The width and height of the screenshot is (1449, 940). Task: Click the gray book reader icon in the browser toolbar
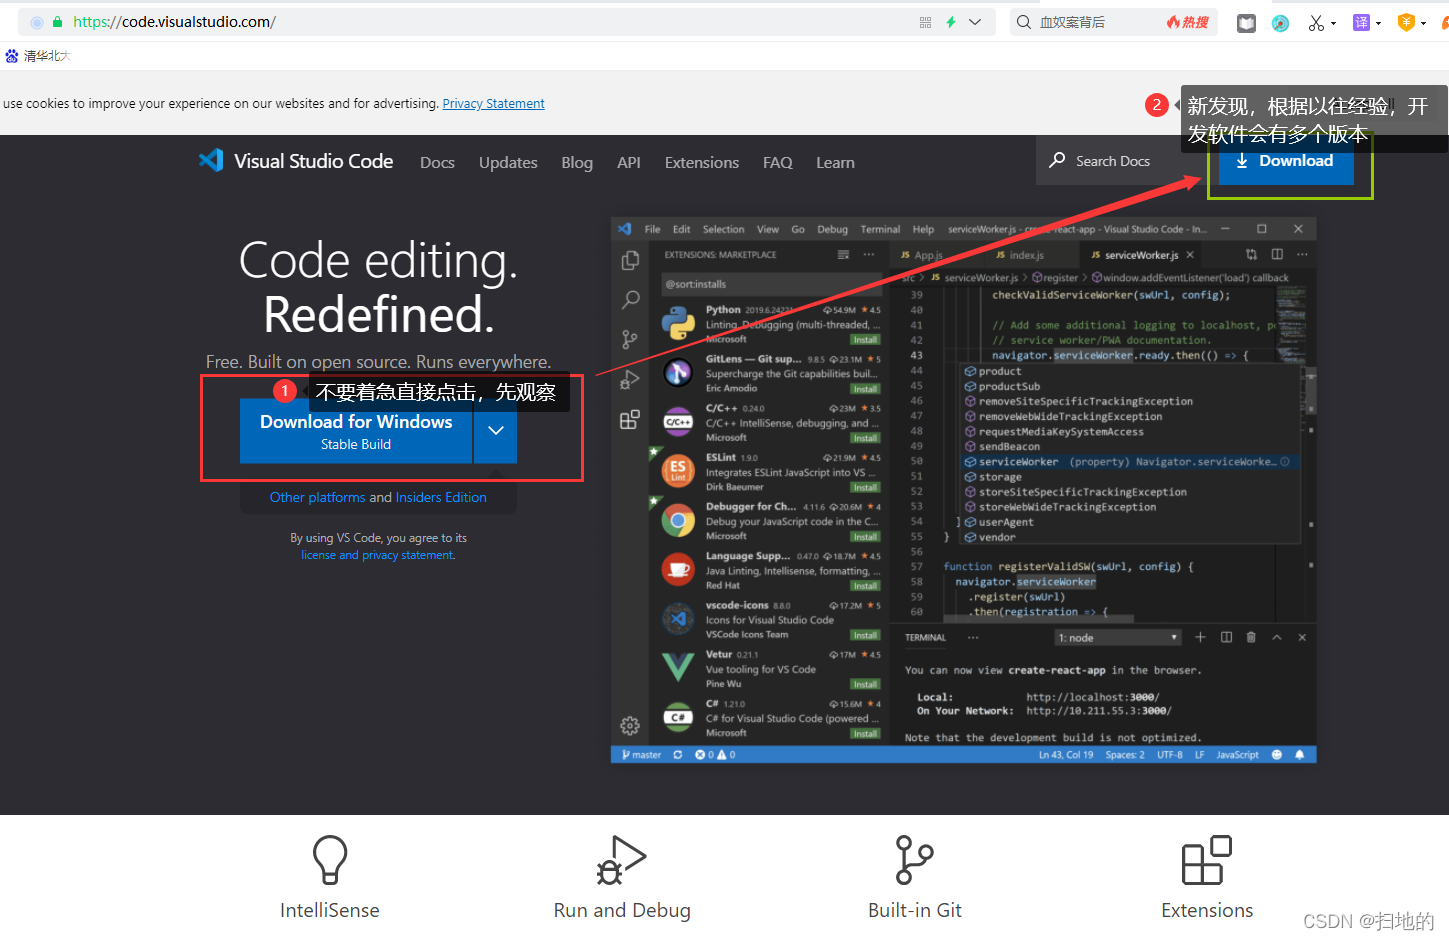(x=1246, y=23)
